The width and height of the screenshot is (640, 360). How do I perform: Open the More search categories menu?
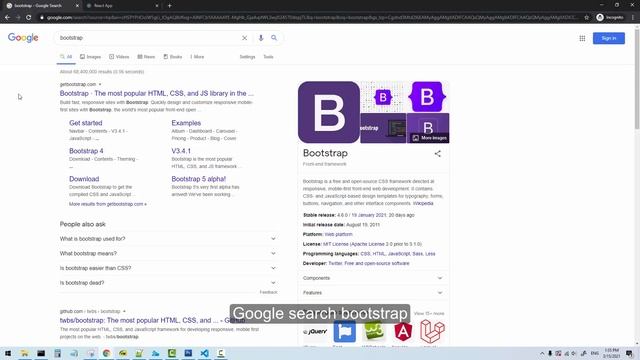click(x=197, y=57)
